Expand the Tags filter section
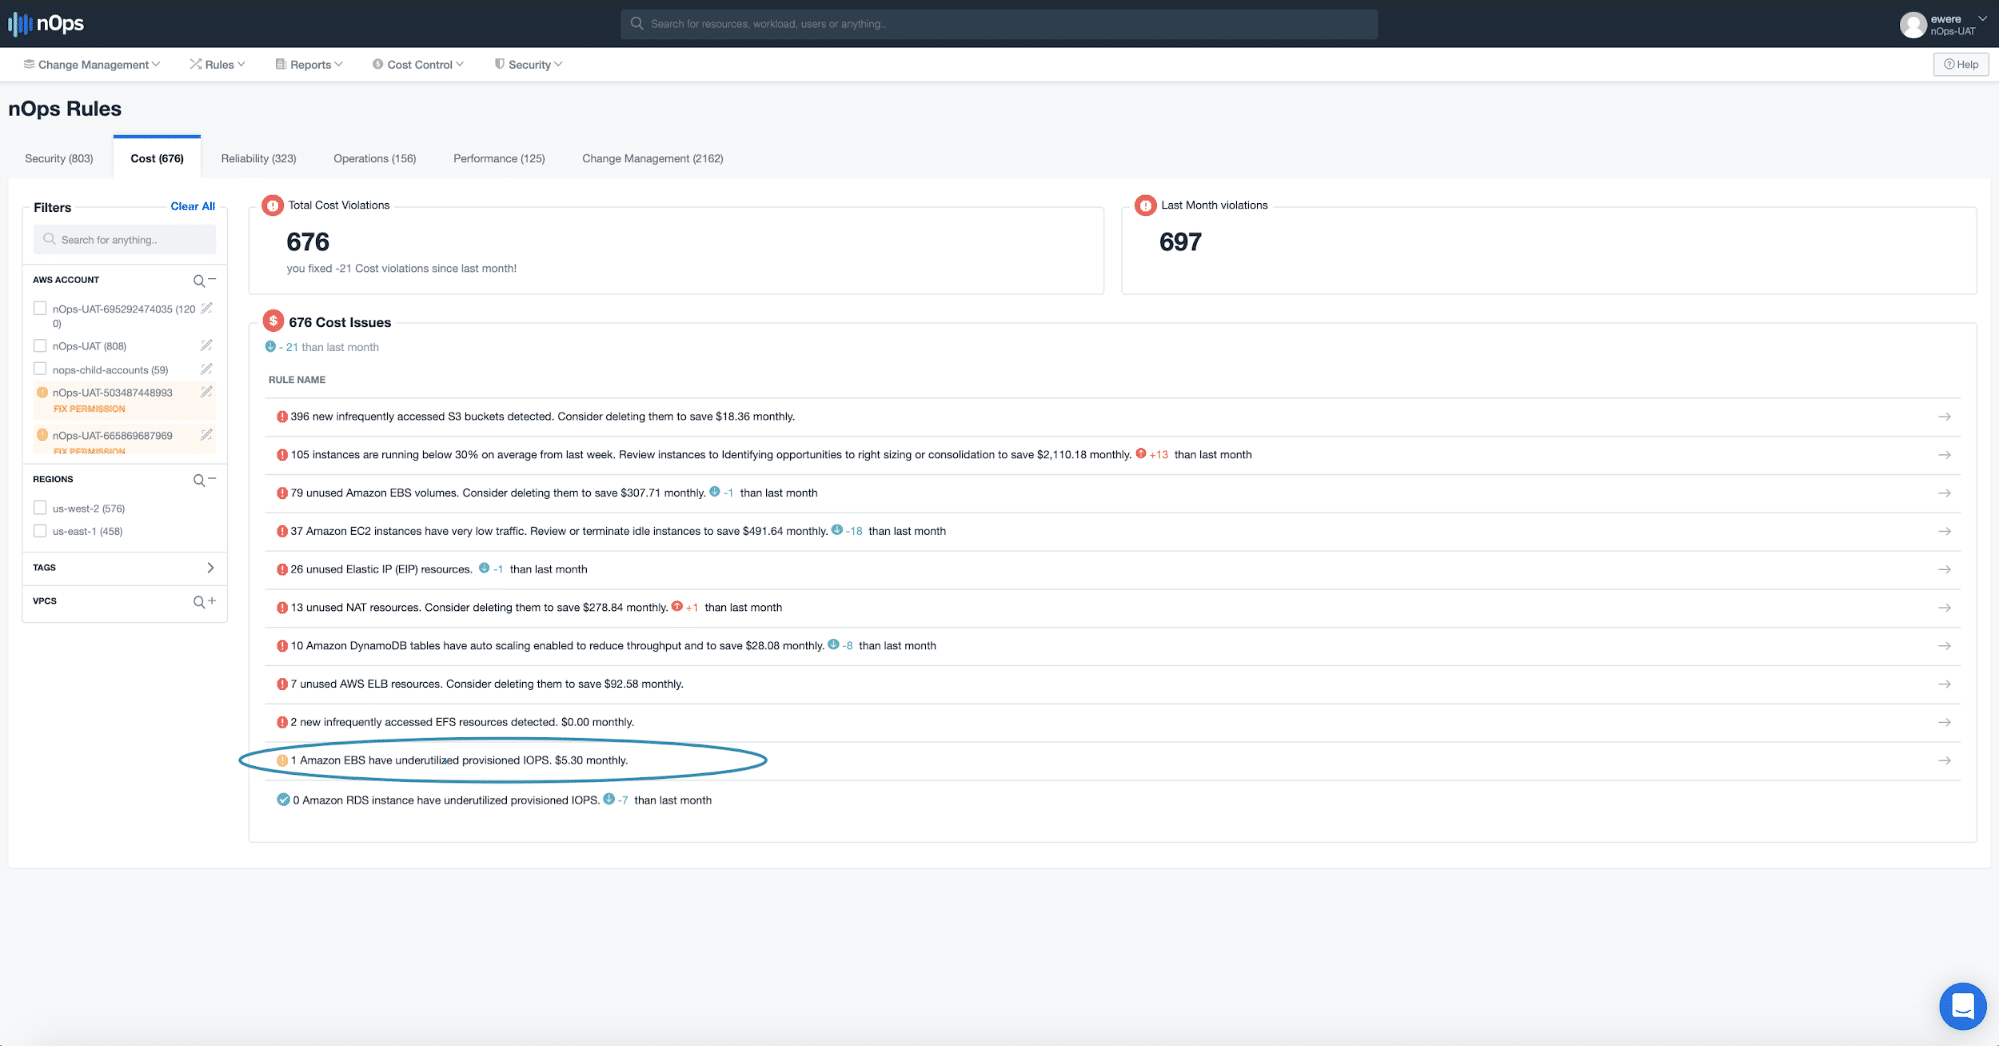 210,568
